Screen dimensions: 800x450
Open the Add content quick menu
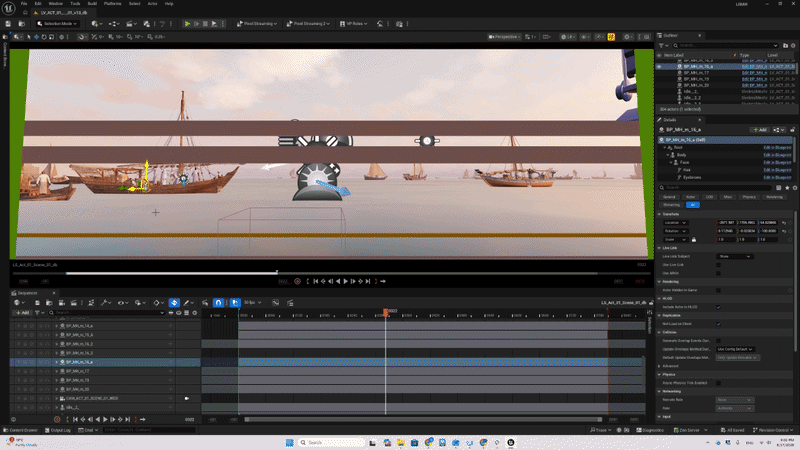[96, 23]
